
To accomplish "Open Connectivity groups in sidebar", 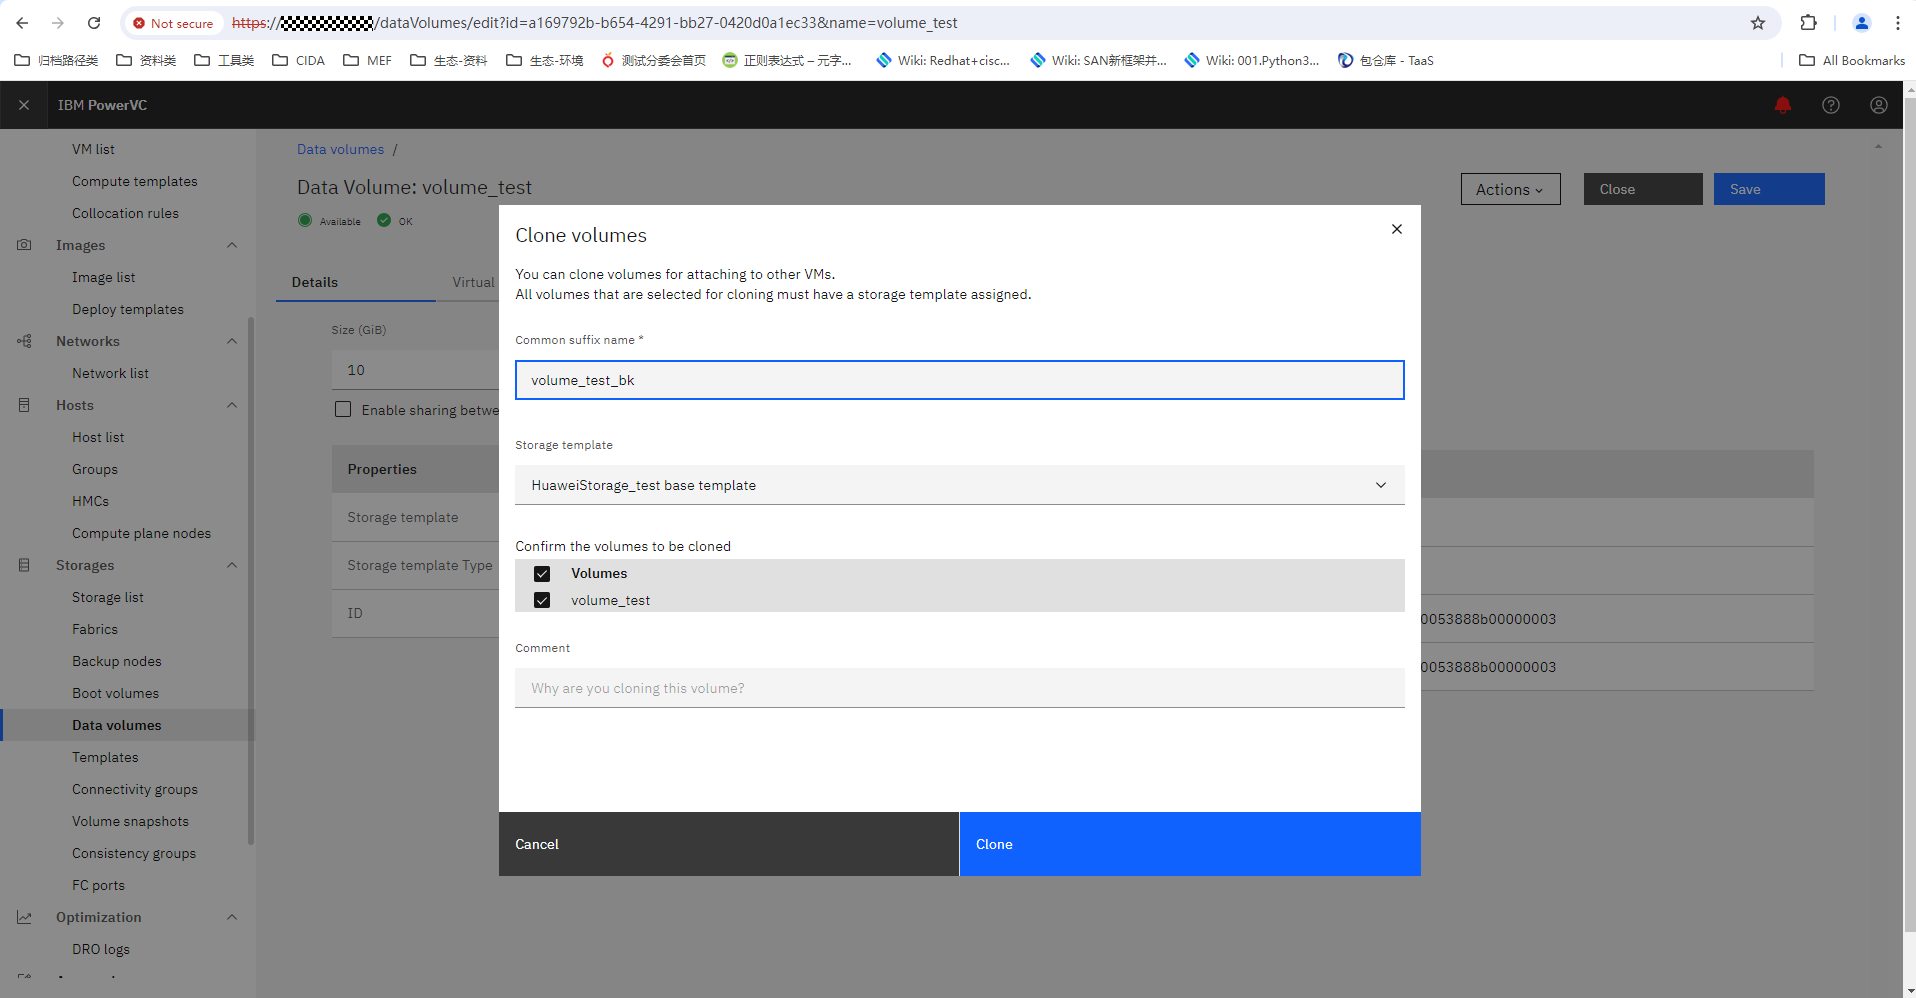I will (134, 789).
